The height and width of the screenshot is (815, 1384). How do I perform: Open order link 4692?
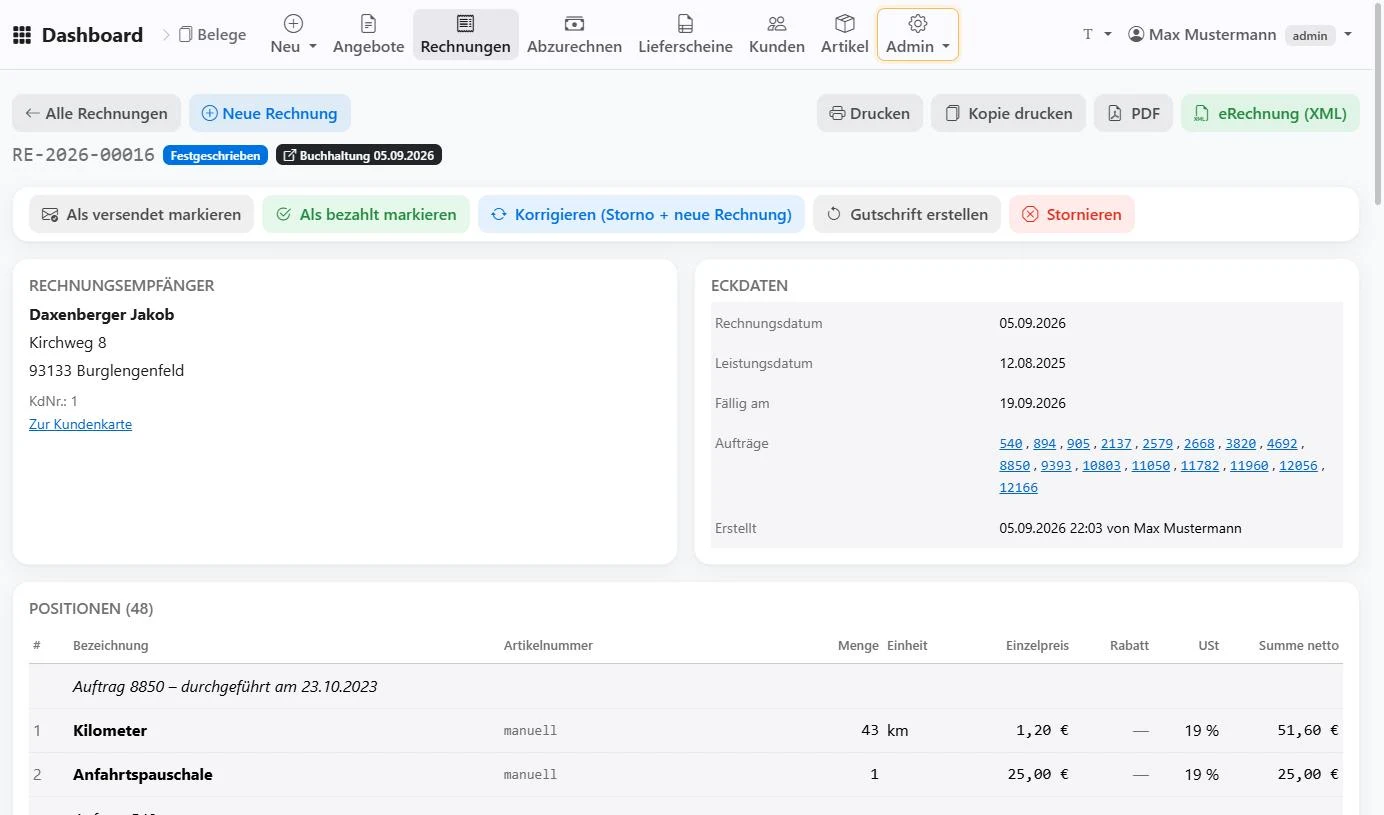pyautogui.click(x=1282, y=443)
